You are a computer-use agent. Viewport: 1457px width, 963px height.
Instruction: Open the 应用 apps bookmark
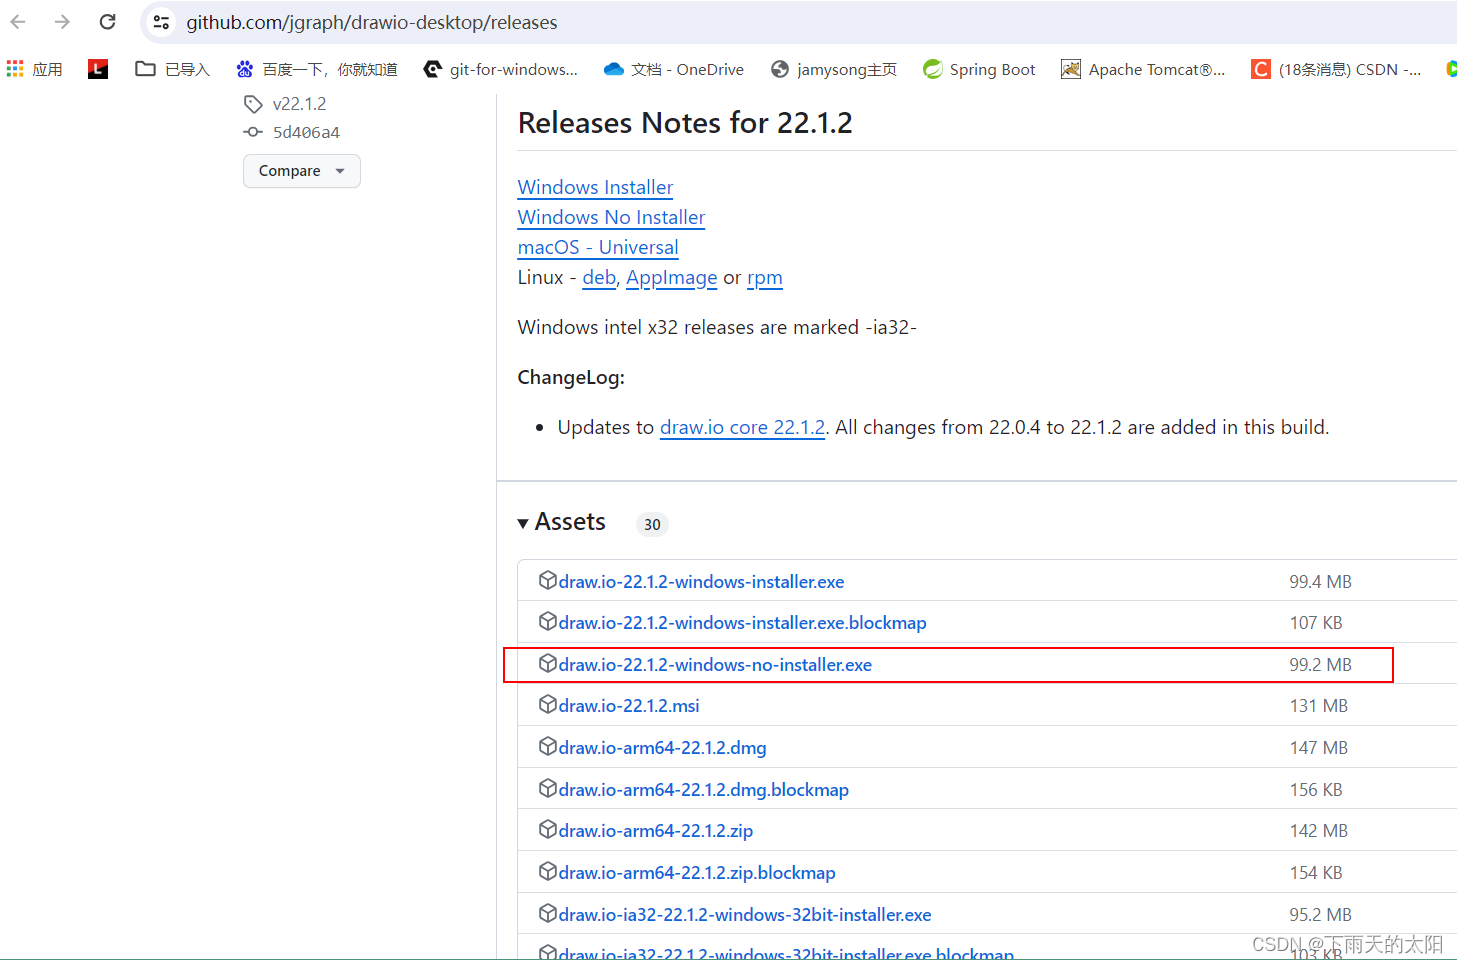click(35, 69)
